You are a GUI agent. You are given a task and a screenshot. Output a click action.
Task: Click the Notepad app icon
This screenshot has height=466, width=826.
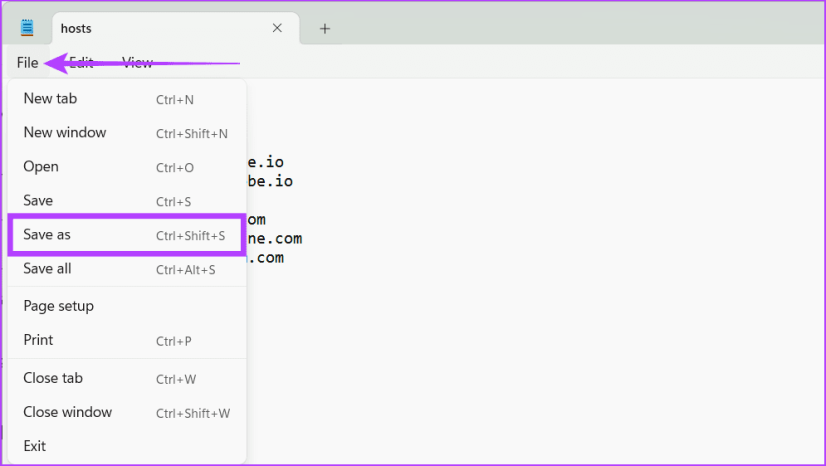(27, 28)
